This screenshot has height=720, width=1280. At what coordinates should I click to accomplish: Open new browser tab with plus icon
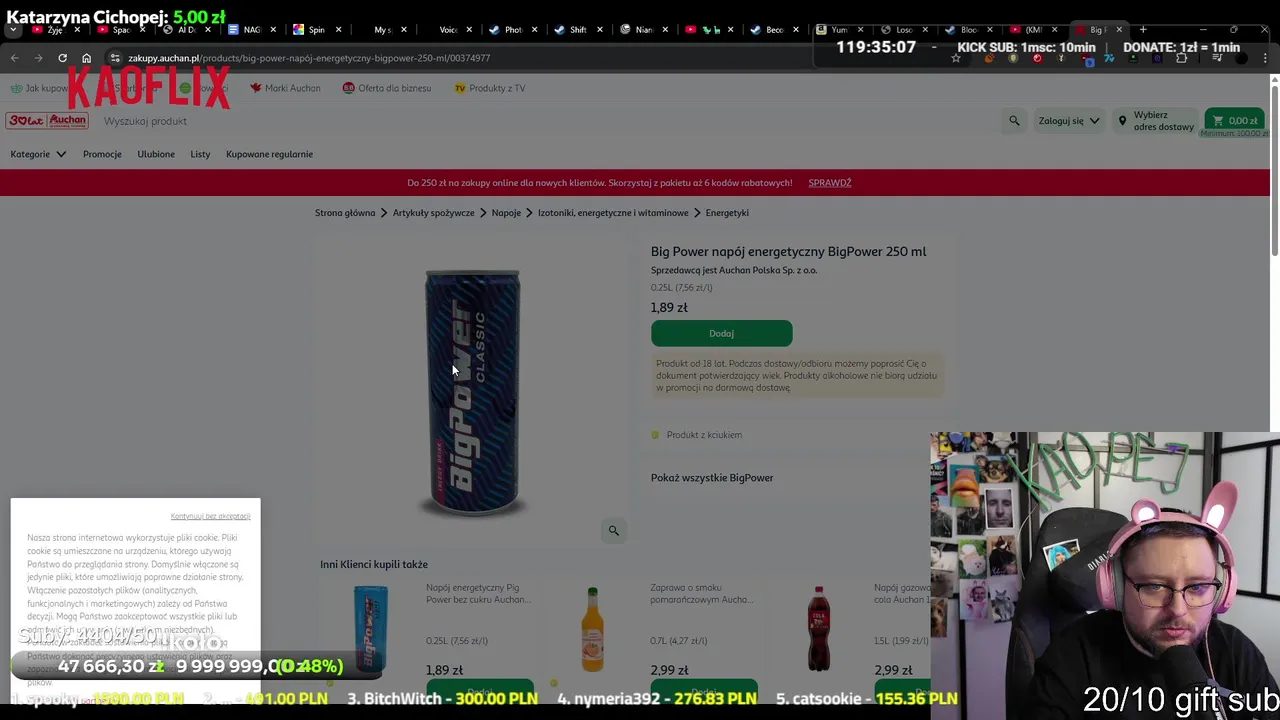point(1143,29)
